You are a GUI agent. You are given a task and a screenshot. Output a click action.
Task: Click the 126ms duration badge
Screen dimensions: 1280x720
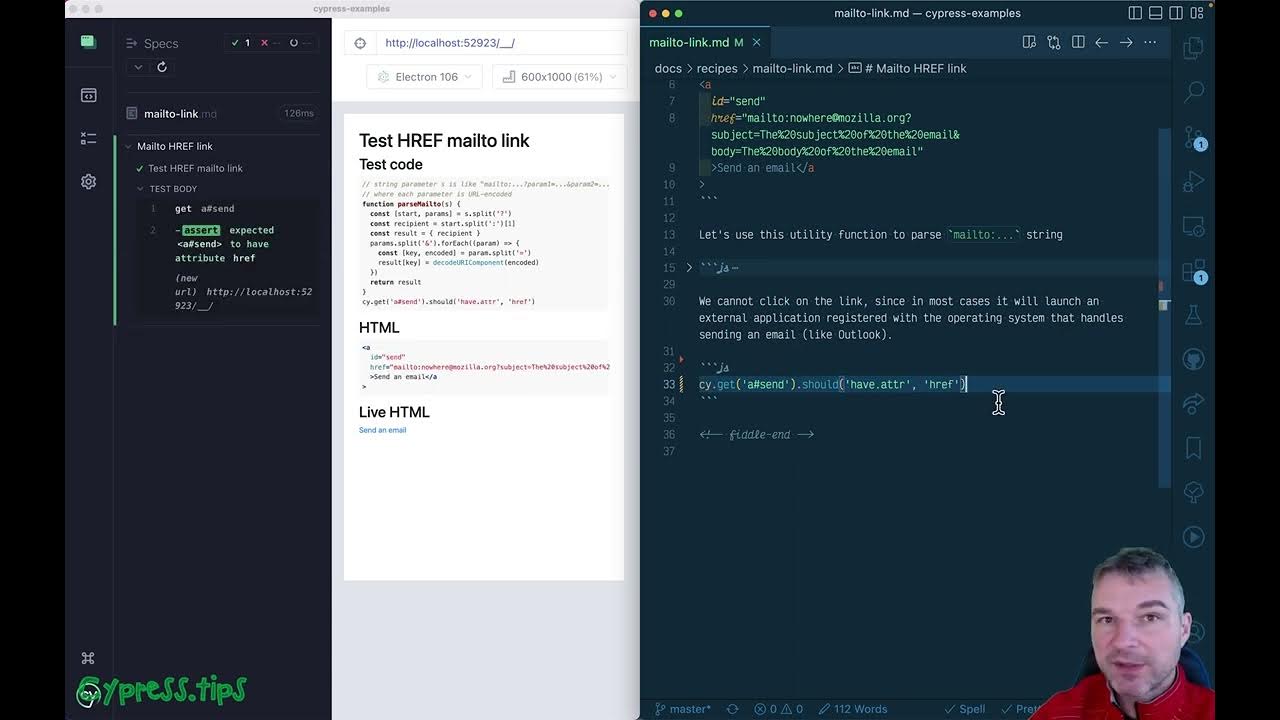click(298, 113)
